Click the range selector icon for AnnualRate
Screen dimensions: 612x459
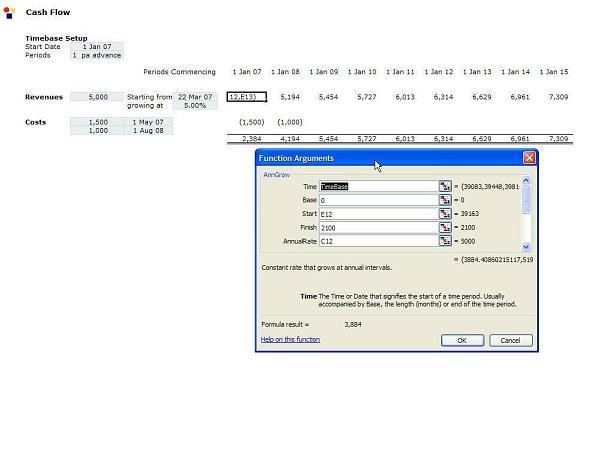coord(445,241)
